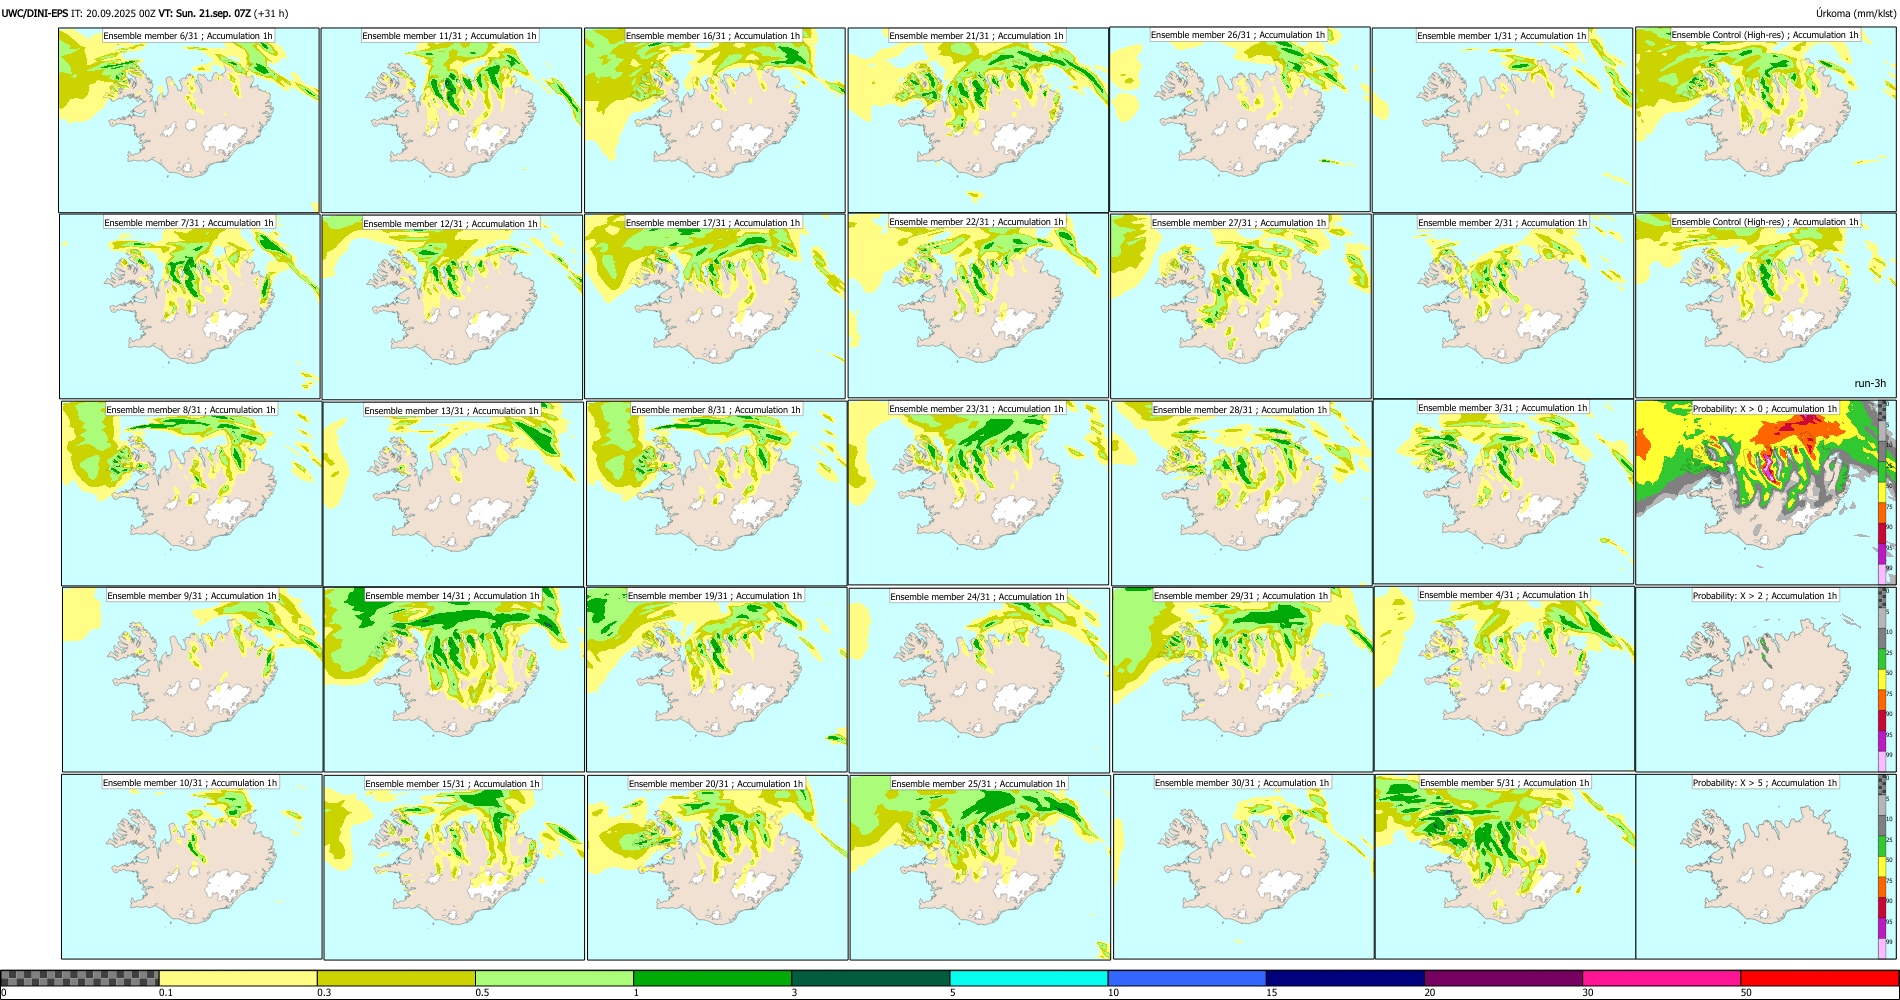The width and height of the screenshot is (1900, 1000).
Task: Pick the cyan 5–10 legend swatch
Action: pos(1029,978)
